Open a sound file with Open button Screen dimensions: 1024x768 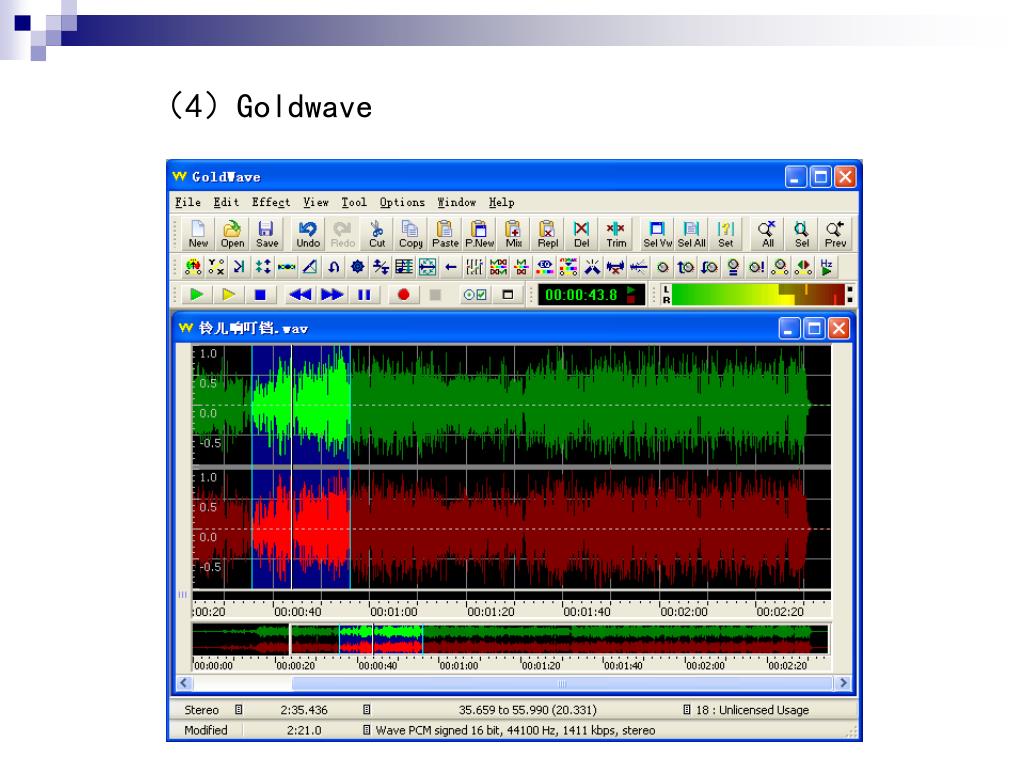(232, 234)
